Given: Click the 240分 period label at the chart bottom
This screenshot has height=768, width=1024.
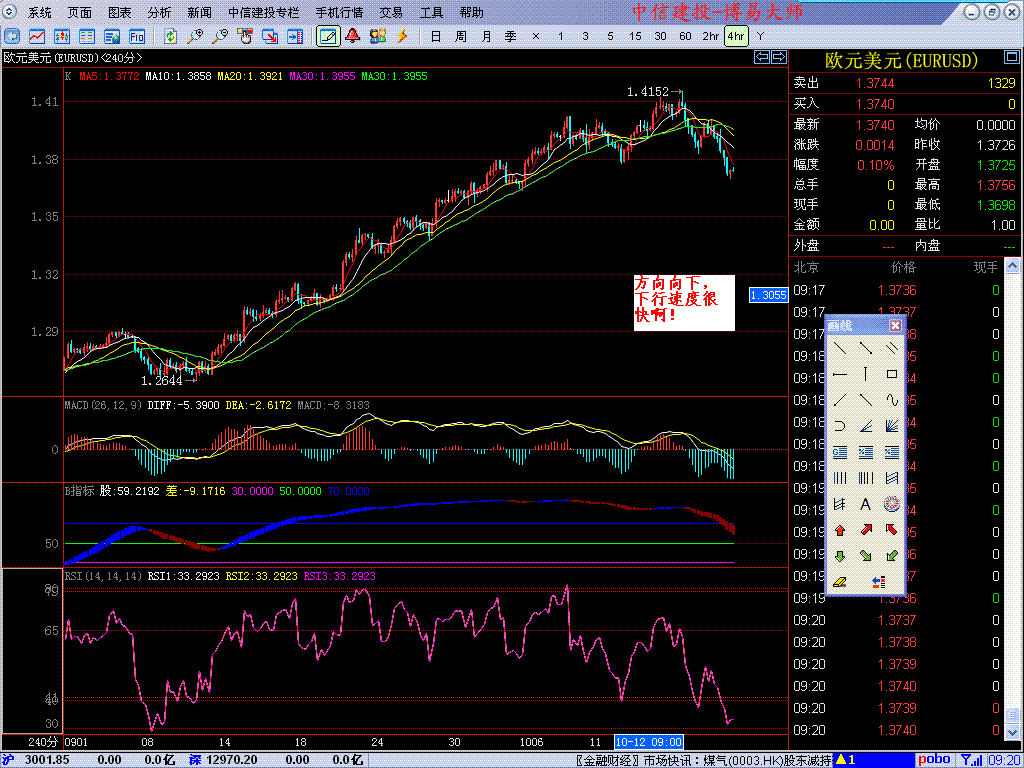Looking at the screenshot, I should (43, 742).
